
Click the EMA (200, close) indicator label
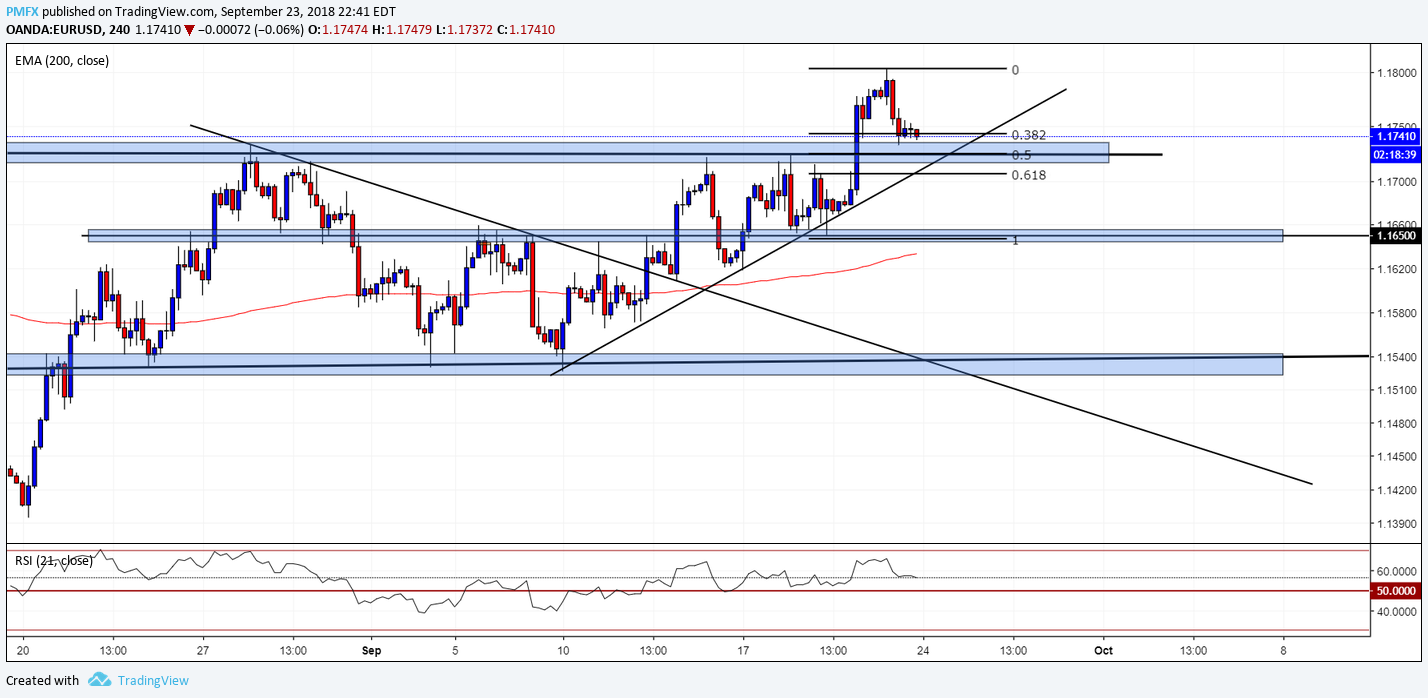pos(62,61)
